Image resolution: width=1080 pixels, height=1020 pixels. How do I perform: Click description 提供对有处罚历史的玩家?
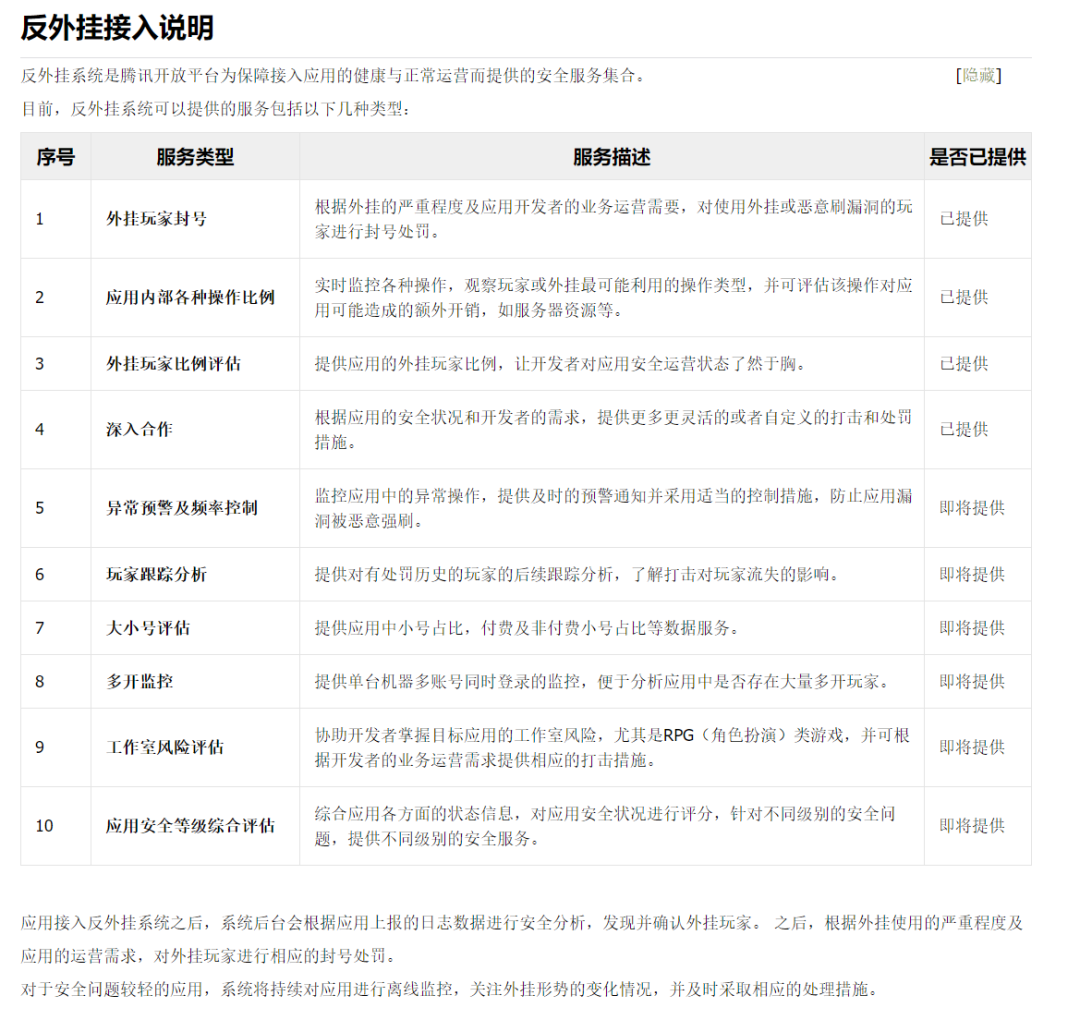[x=577, y=574]
